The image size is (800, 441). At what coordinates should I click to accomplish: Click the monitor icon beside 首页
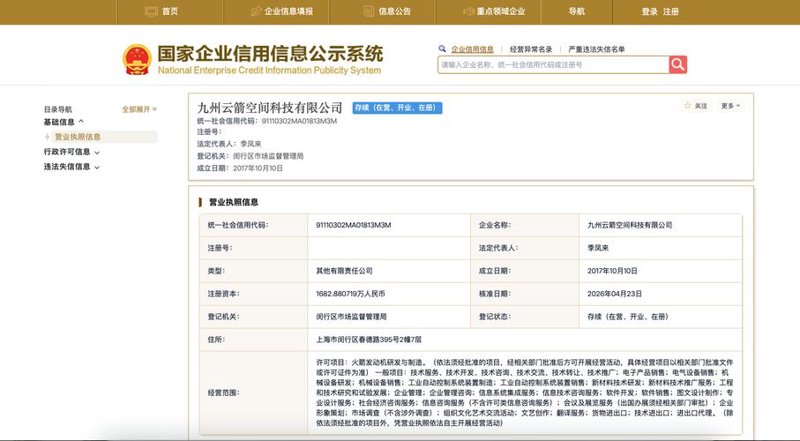coord(151,11)
